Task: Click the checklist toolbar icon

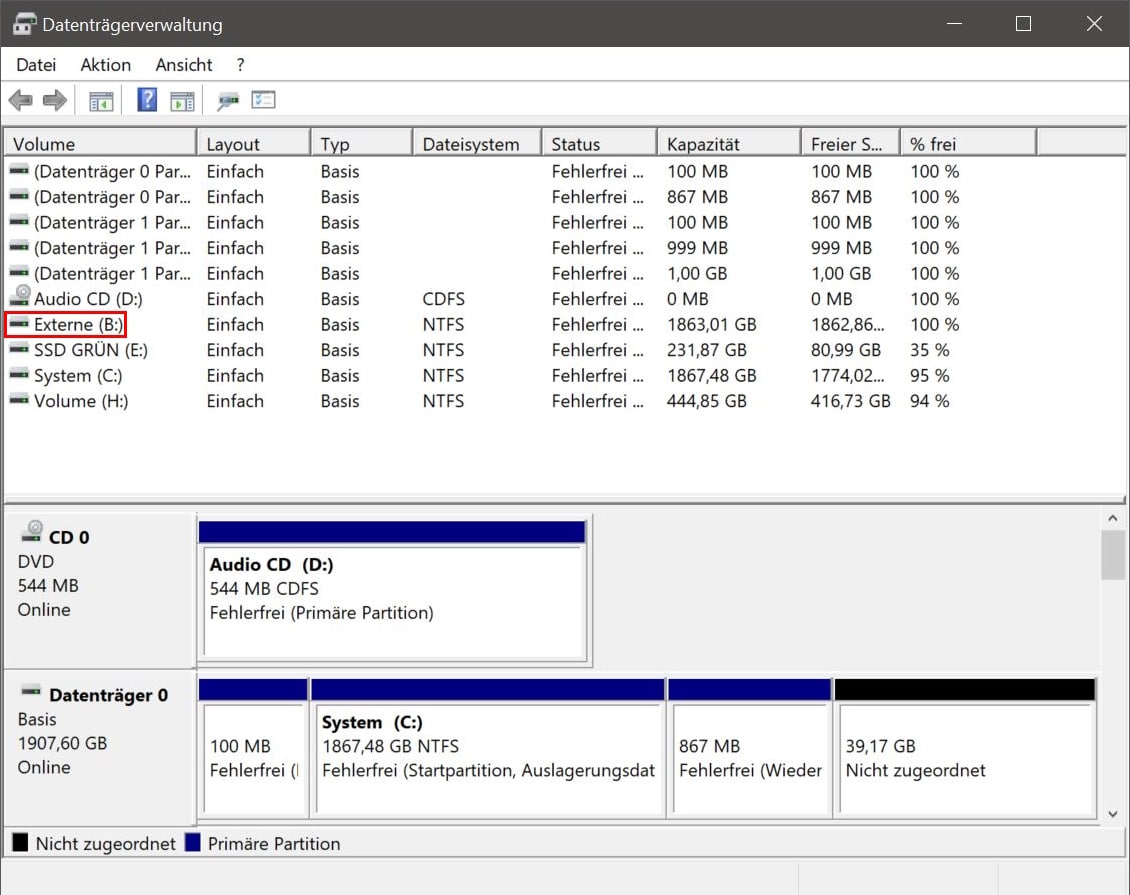Action: point(264,99)
